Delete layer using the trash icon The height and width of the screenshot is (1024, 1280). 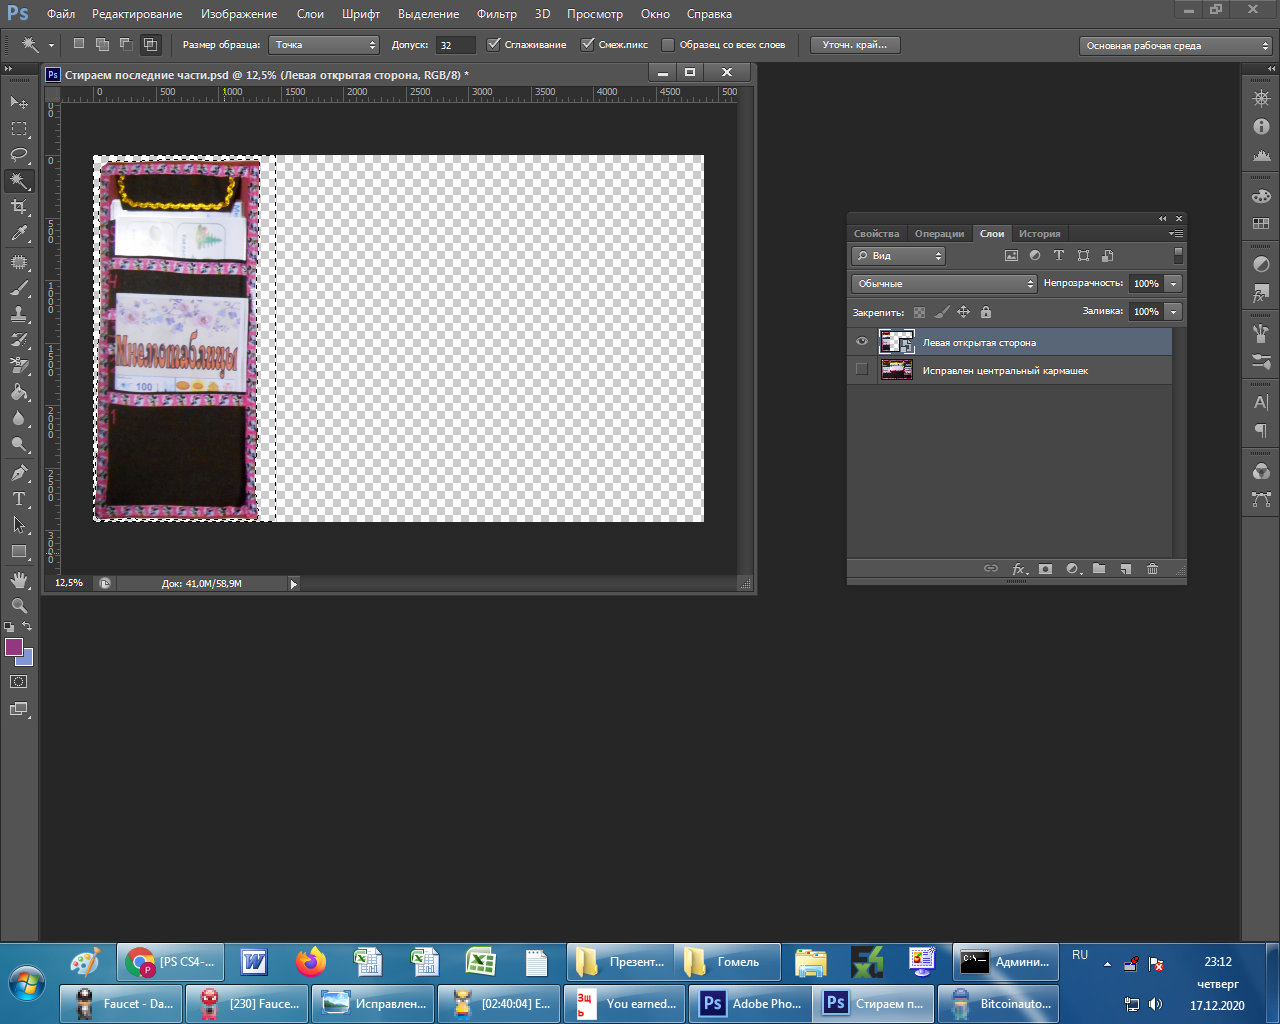pos(1152,569)
